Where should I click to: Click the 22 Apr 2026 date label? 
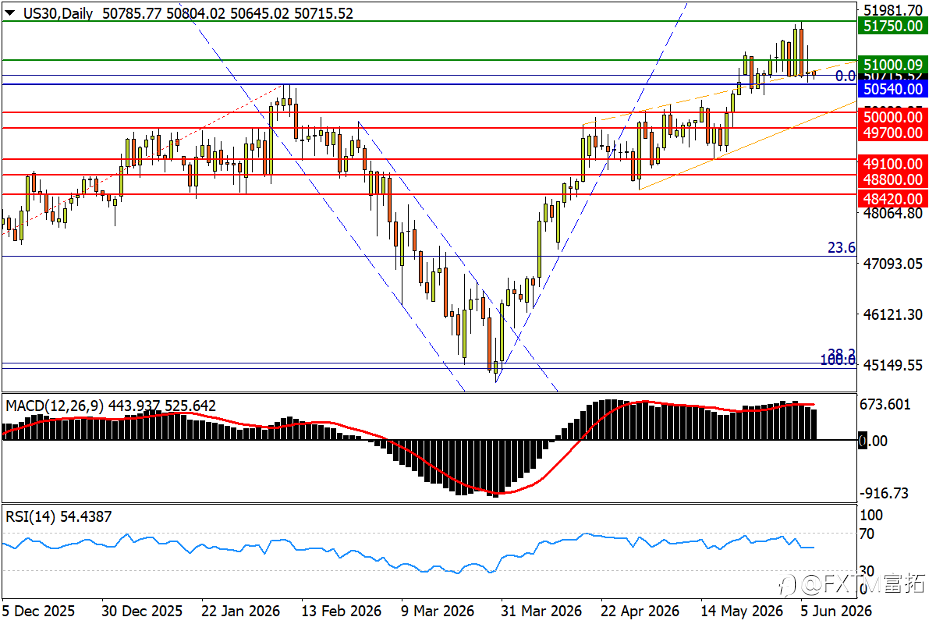point(640,611)
